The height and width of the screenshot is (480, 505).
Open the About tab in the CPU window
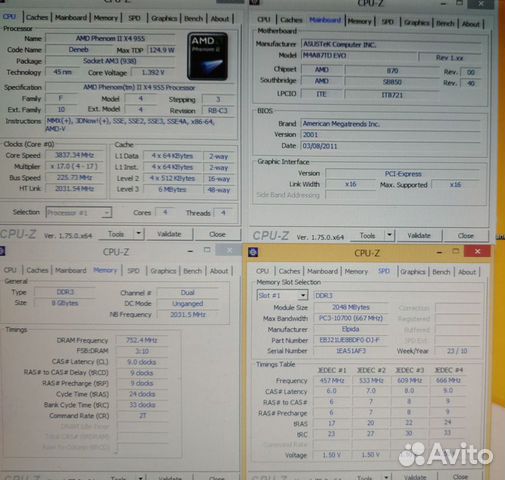tap(220, 19)
